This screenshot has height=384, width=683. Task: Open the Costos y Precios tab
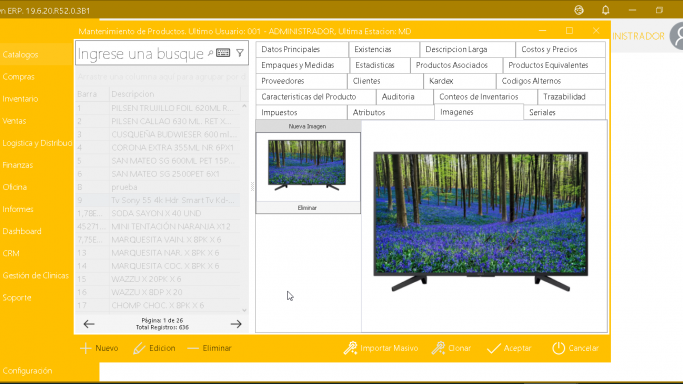pyautogui.click(x=561, y=49)
